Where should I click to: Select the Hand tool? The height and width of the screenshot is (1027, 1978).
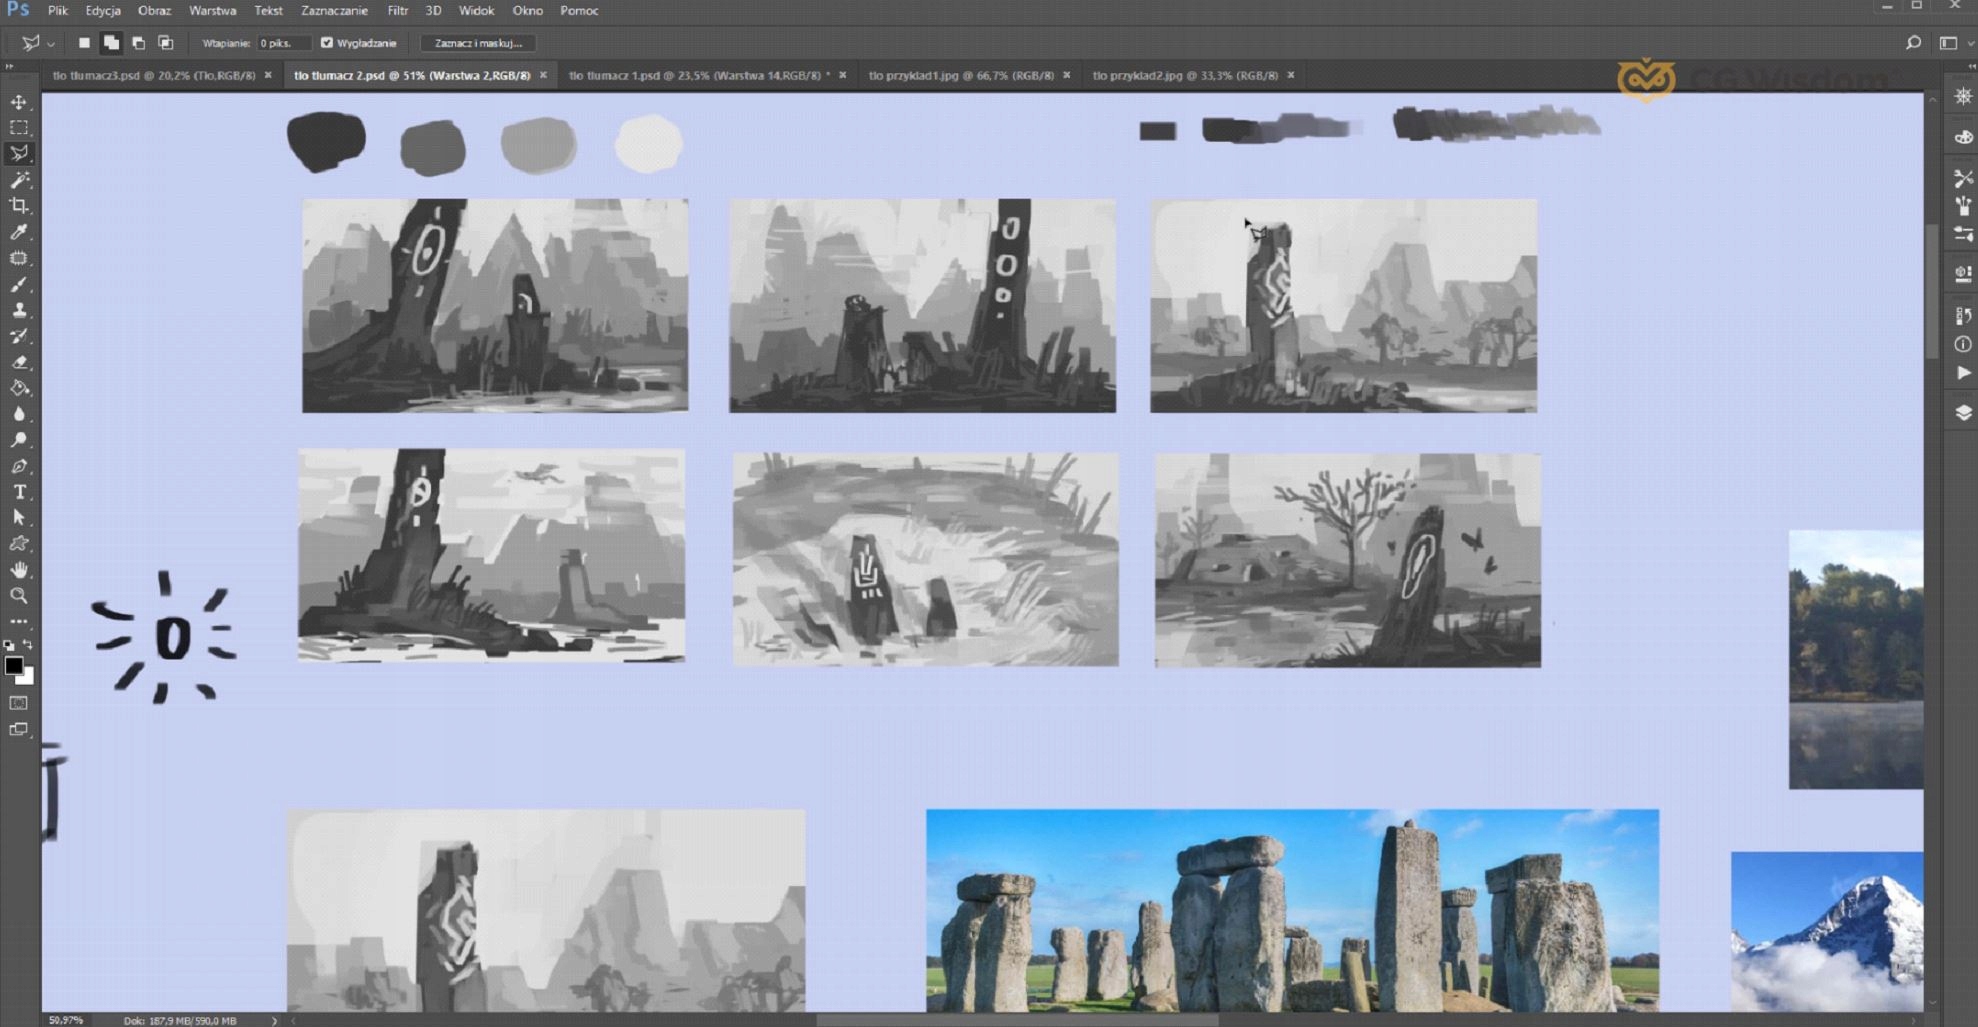19,570
